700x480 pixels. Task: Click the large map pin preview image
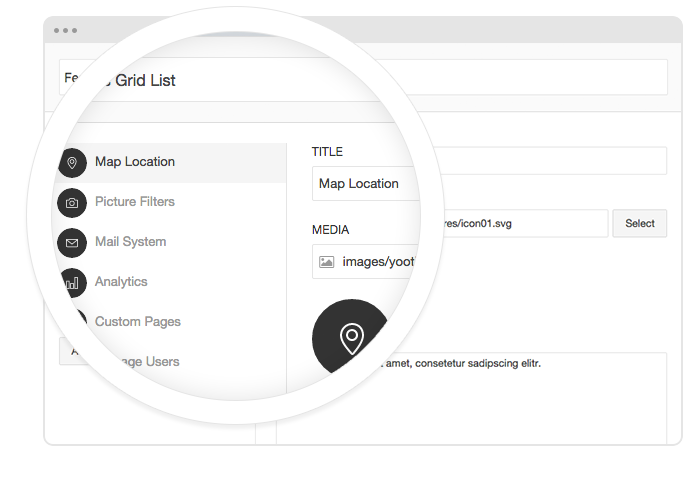pos(351,338)
